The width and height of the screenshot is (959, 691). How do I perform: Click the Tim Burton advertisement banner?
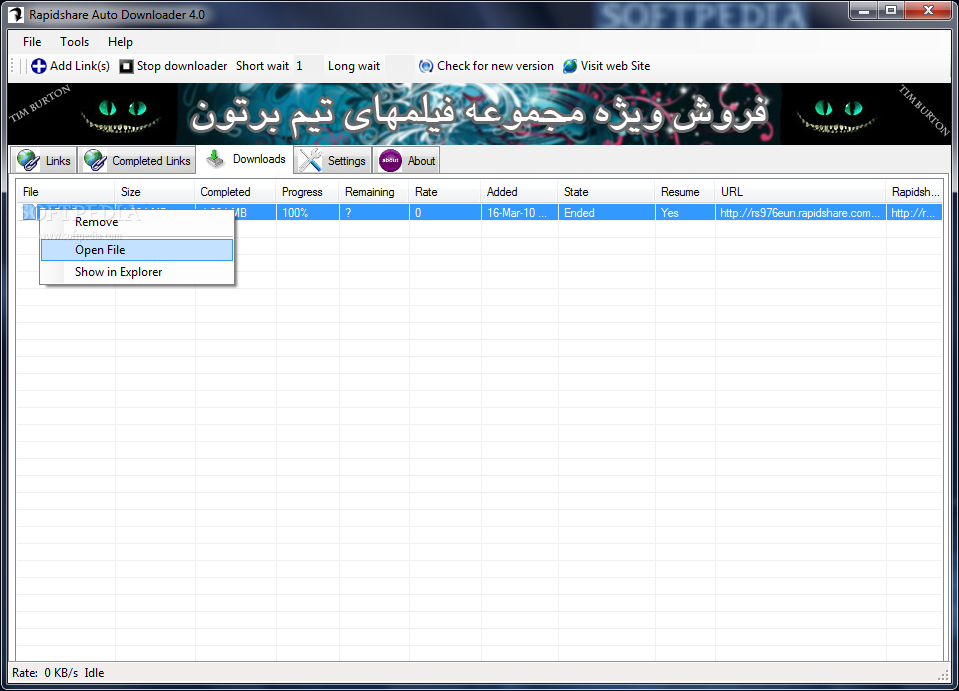[479, 114]
